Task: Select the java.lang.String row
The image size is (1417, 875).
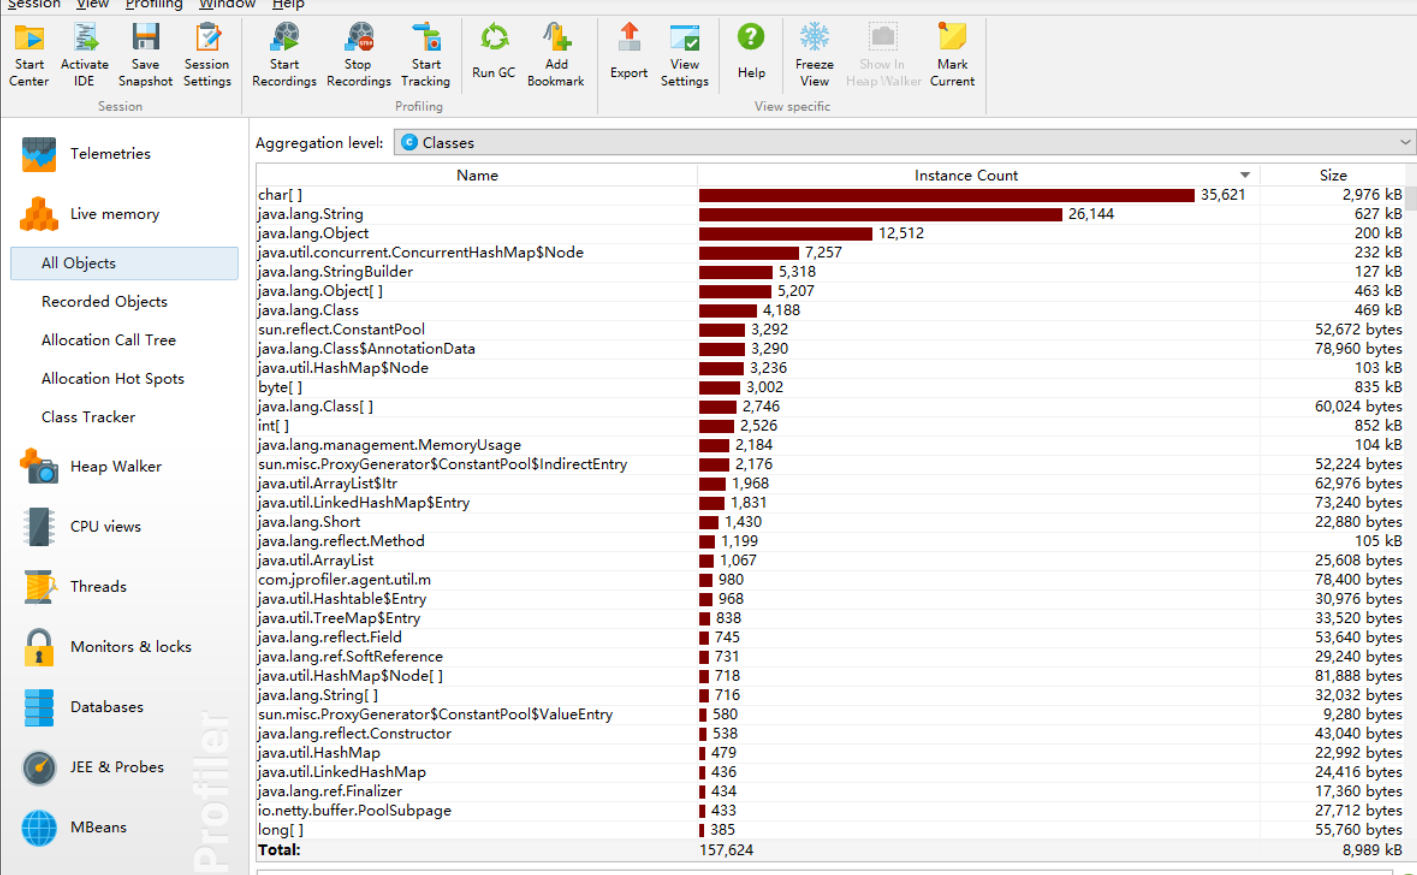Action: tap(831, 214)
